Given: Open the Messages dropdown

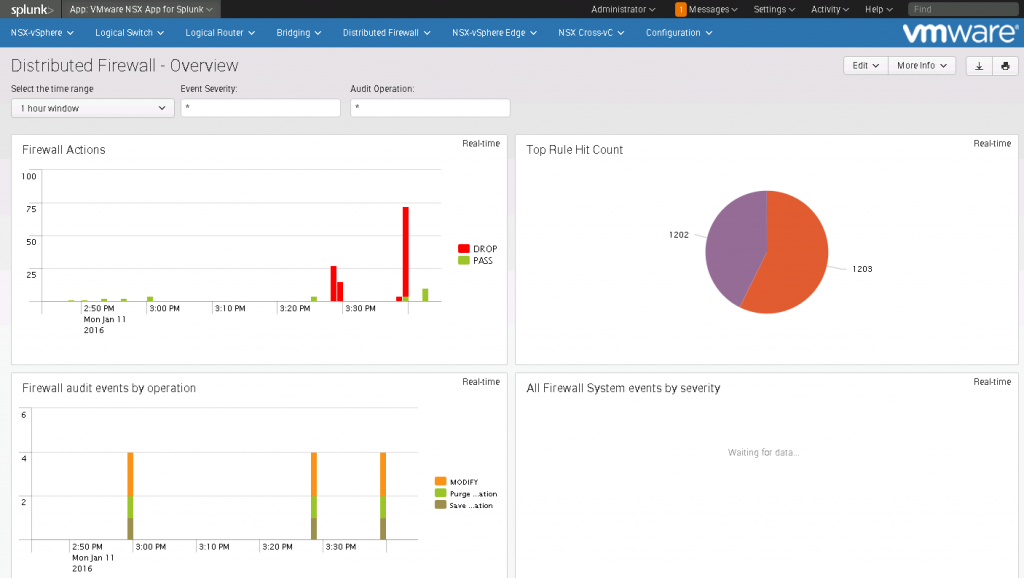Looking at the screenshot, I should click(712, 9).
